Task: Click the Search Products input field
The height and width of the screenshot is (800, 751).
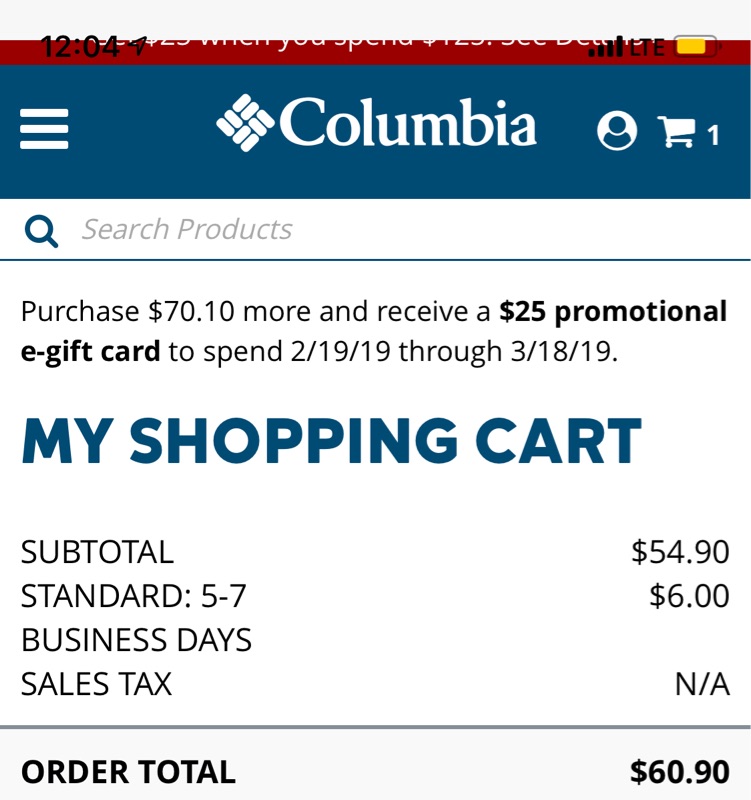Action: [400, 230]
